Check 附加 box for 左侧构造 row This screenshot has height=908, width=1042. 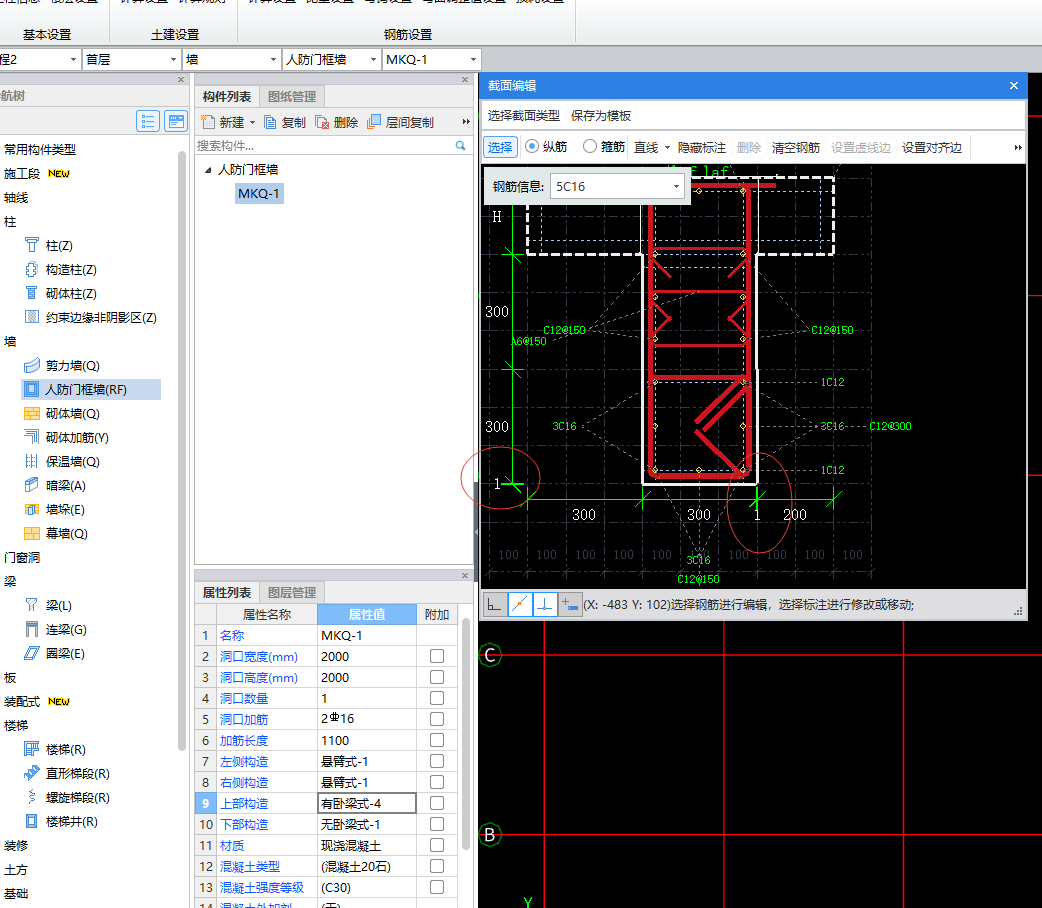tap(437, 761)
